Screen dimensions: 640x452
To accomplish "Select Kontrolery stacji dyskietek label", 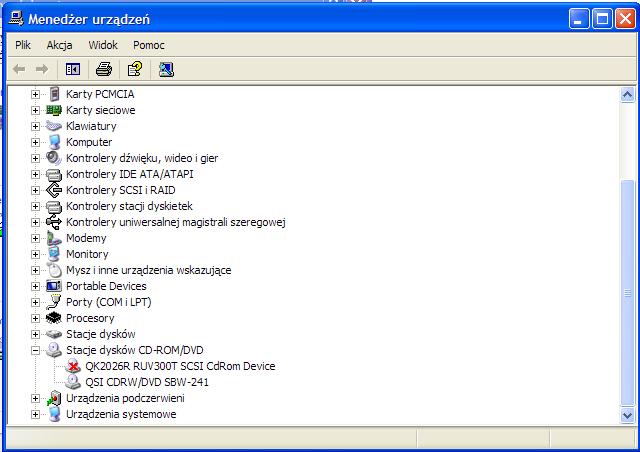I will tap(129, 206).
